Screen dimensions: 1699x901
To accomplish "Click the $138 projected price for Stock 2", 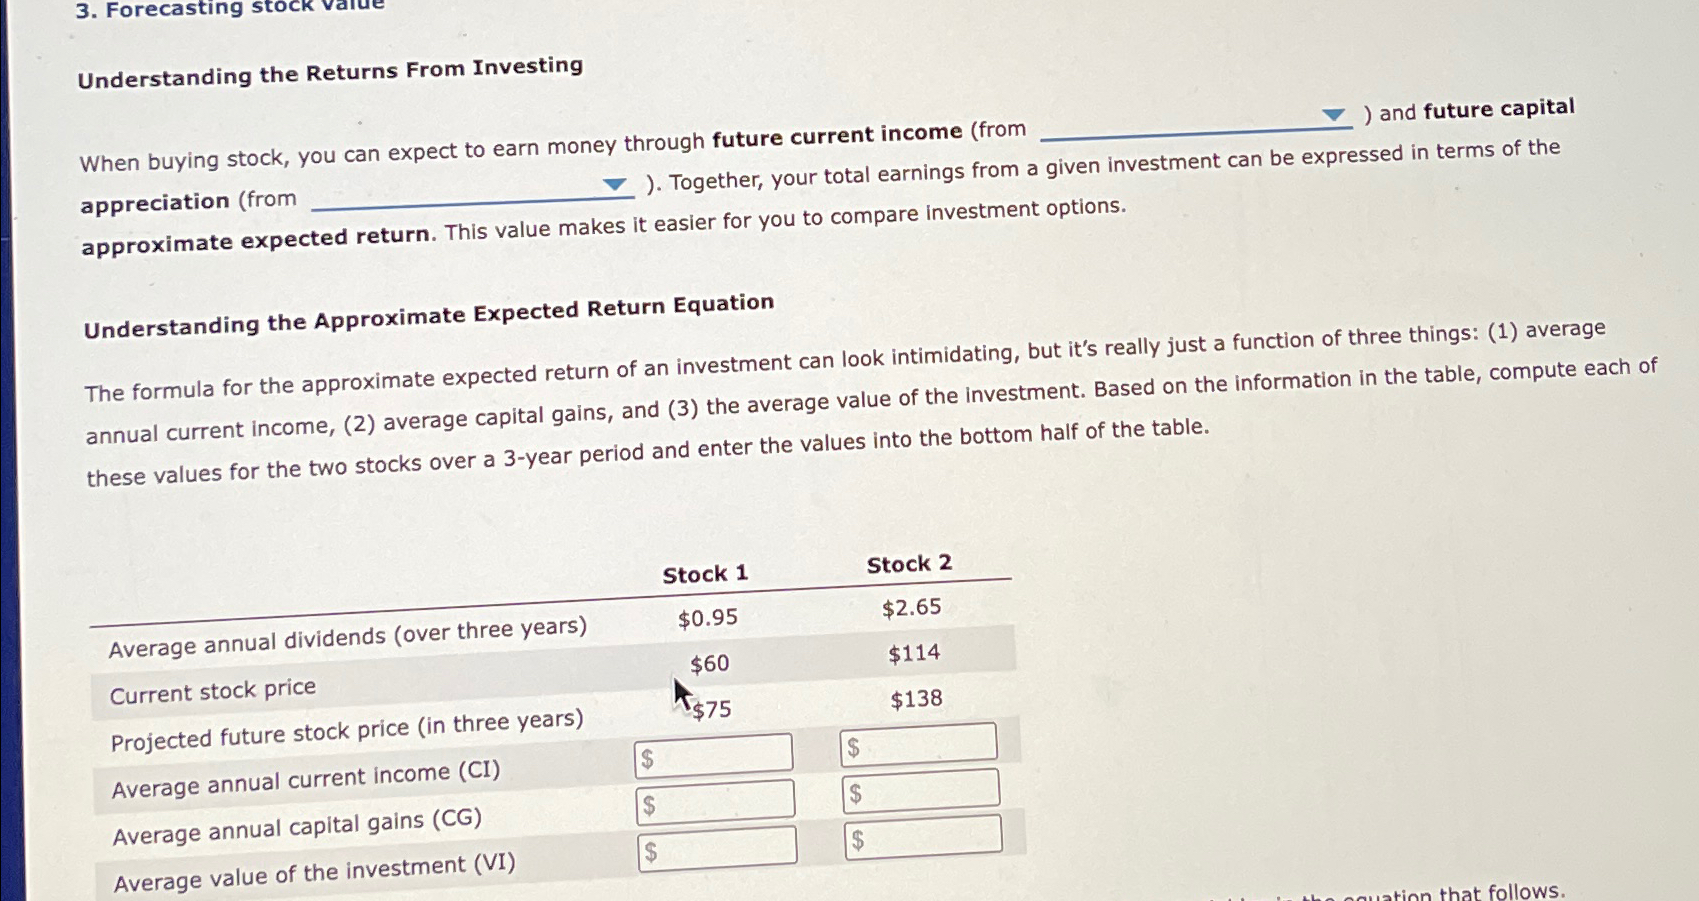I will click(x=915, y=698).
